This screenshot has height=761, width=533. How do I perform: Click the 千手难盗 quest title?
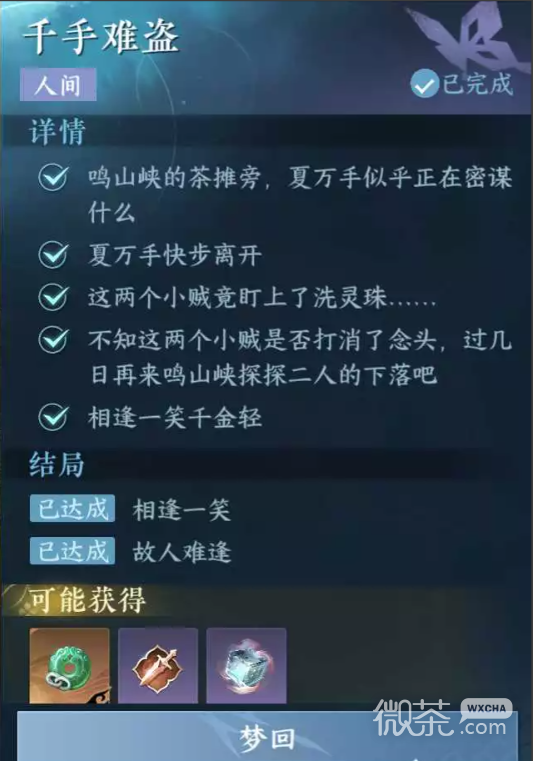coord(101,37)
